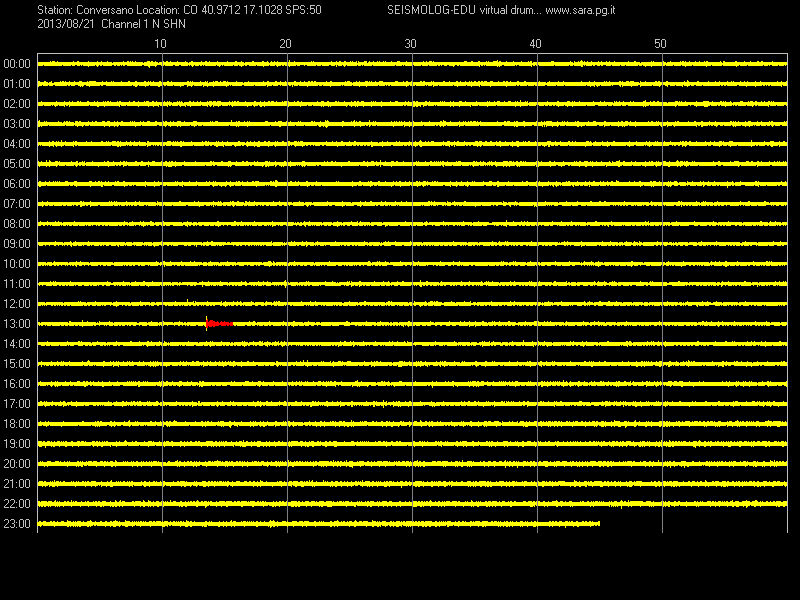The width and height of the screenshot is (800, 600).
Task: Click the 18:00 hour label
Action: click(x=17, y=423)
